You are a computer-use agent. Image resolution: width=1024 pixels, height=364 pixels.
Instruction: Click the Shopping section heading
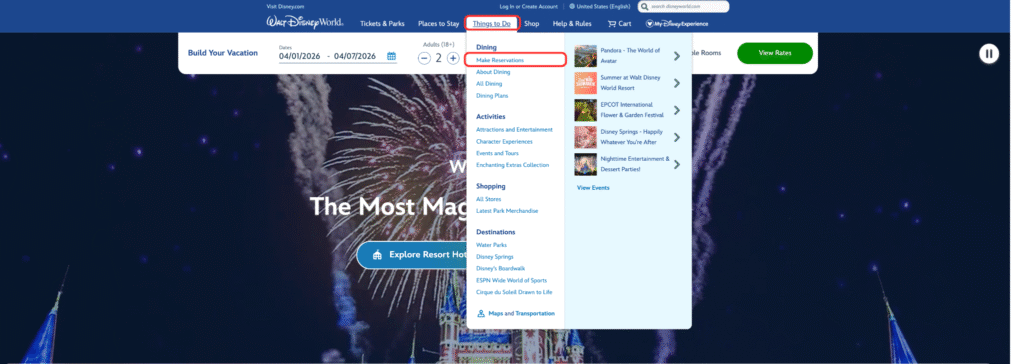[490, 186]
